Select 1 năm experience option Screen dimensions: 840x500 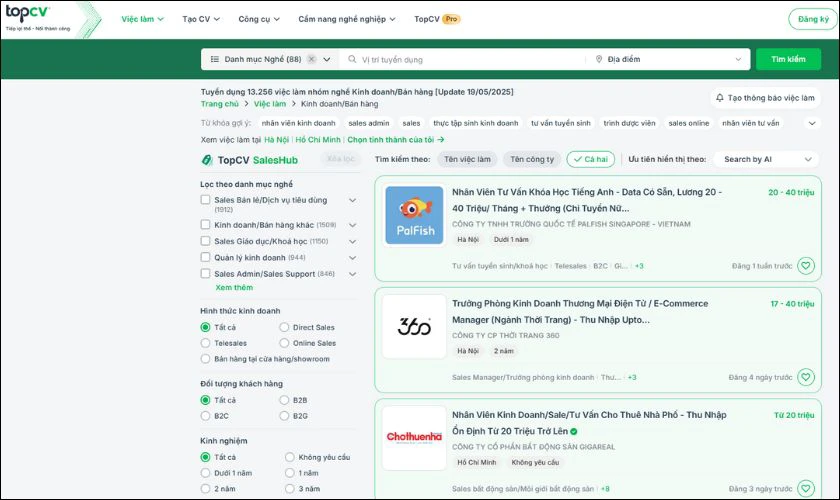(290, 473)
